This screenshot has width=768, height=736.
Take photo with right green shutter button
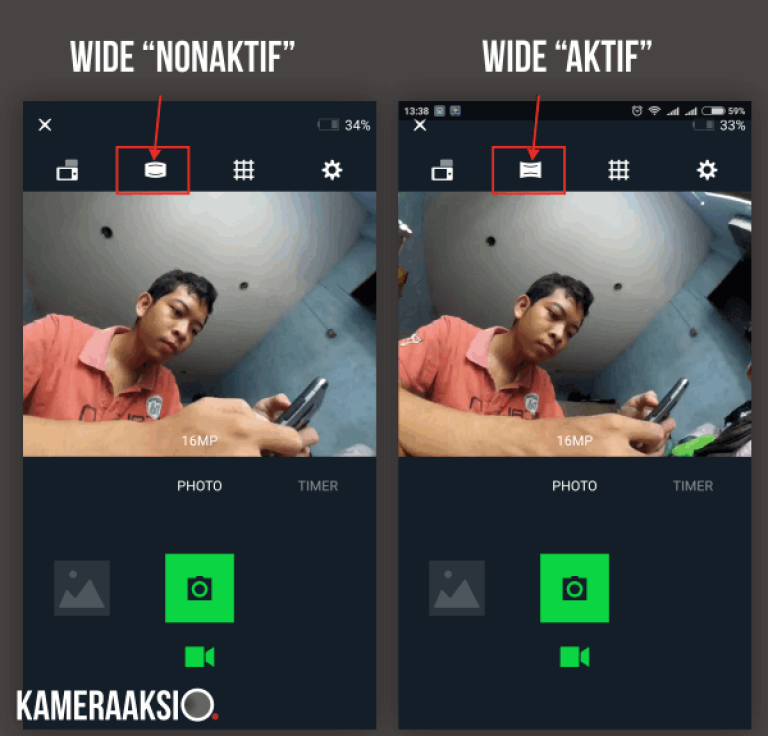pyautogui.click(x=575, y=588)
